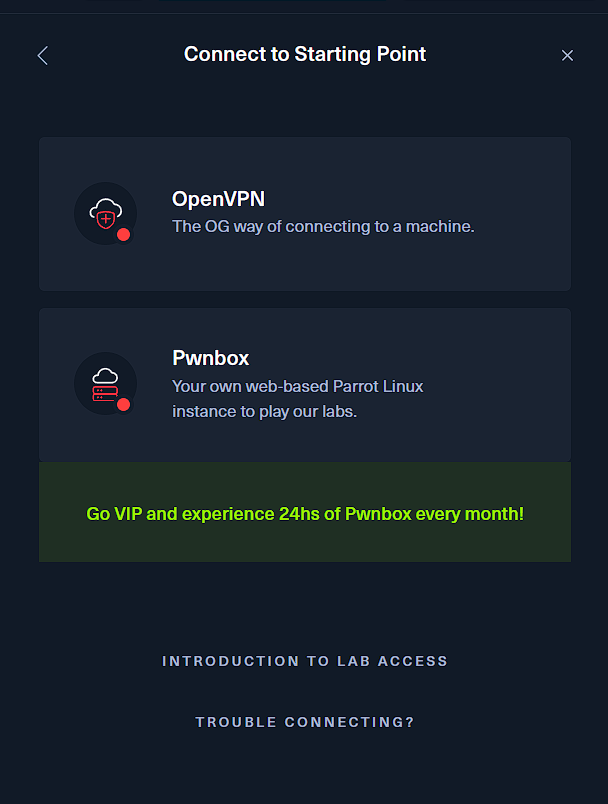The image size is (608, 804).
Task: Select the OpenVPN connection title
Action: point(218,199)
